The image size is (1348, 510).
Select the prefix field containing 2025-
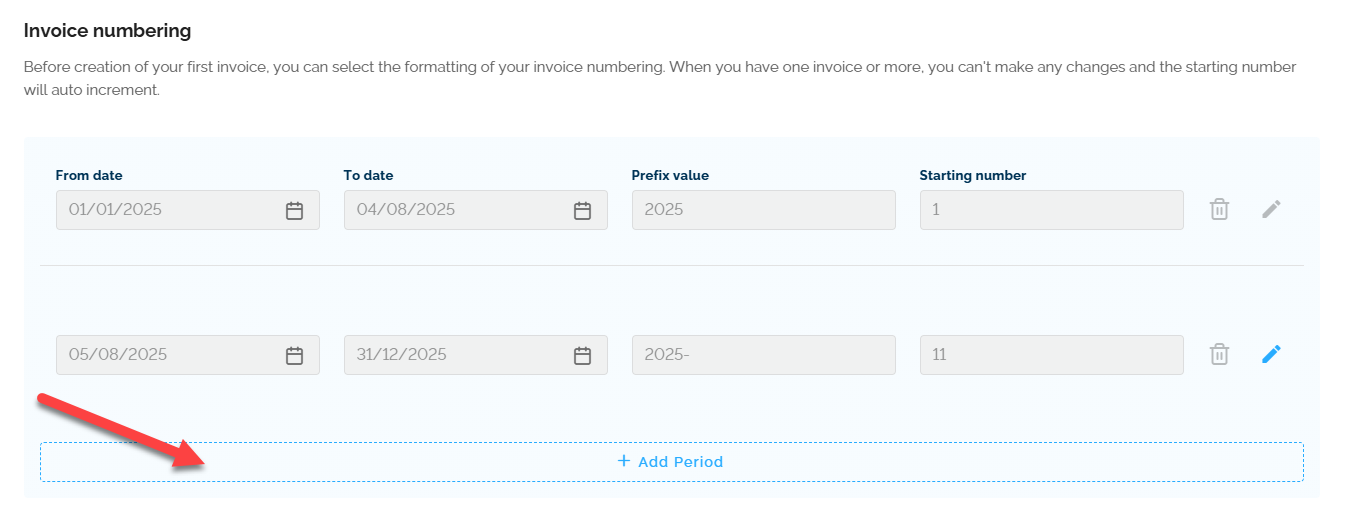[x=763, y=355]
